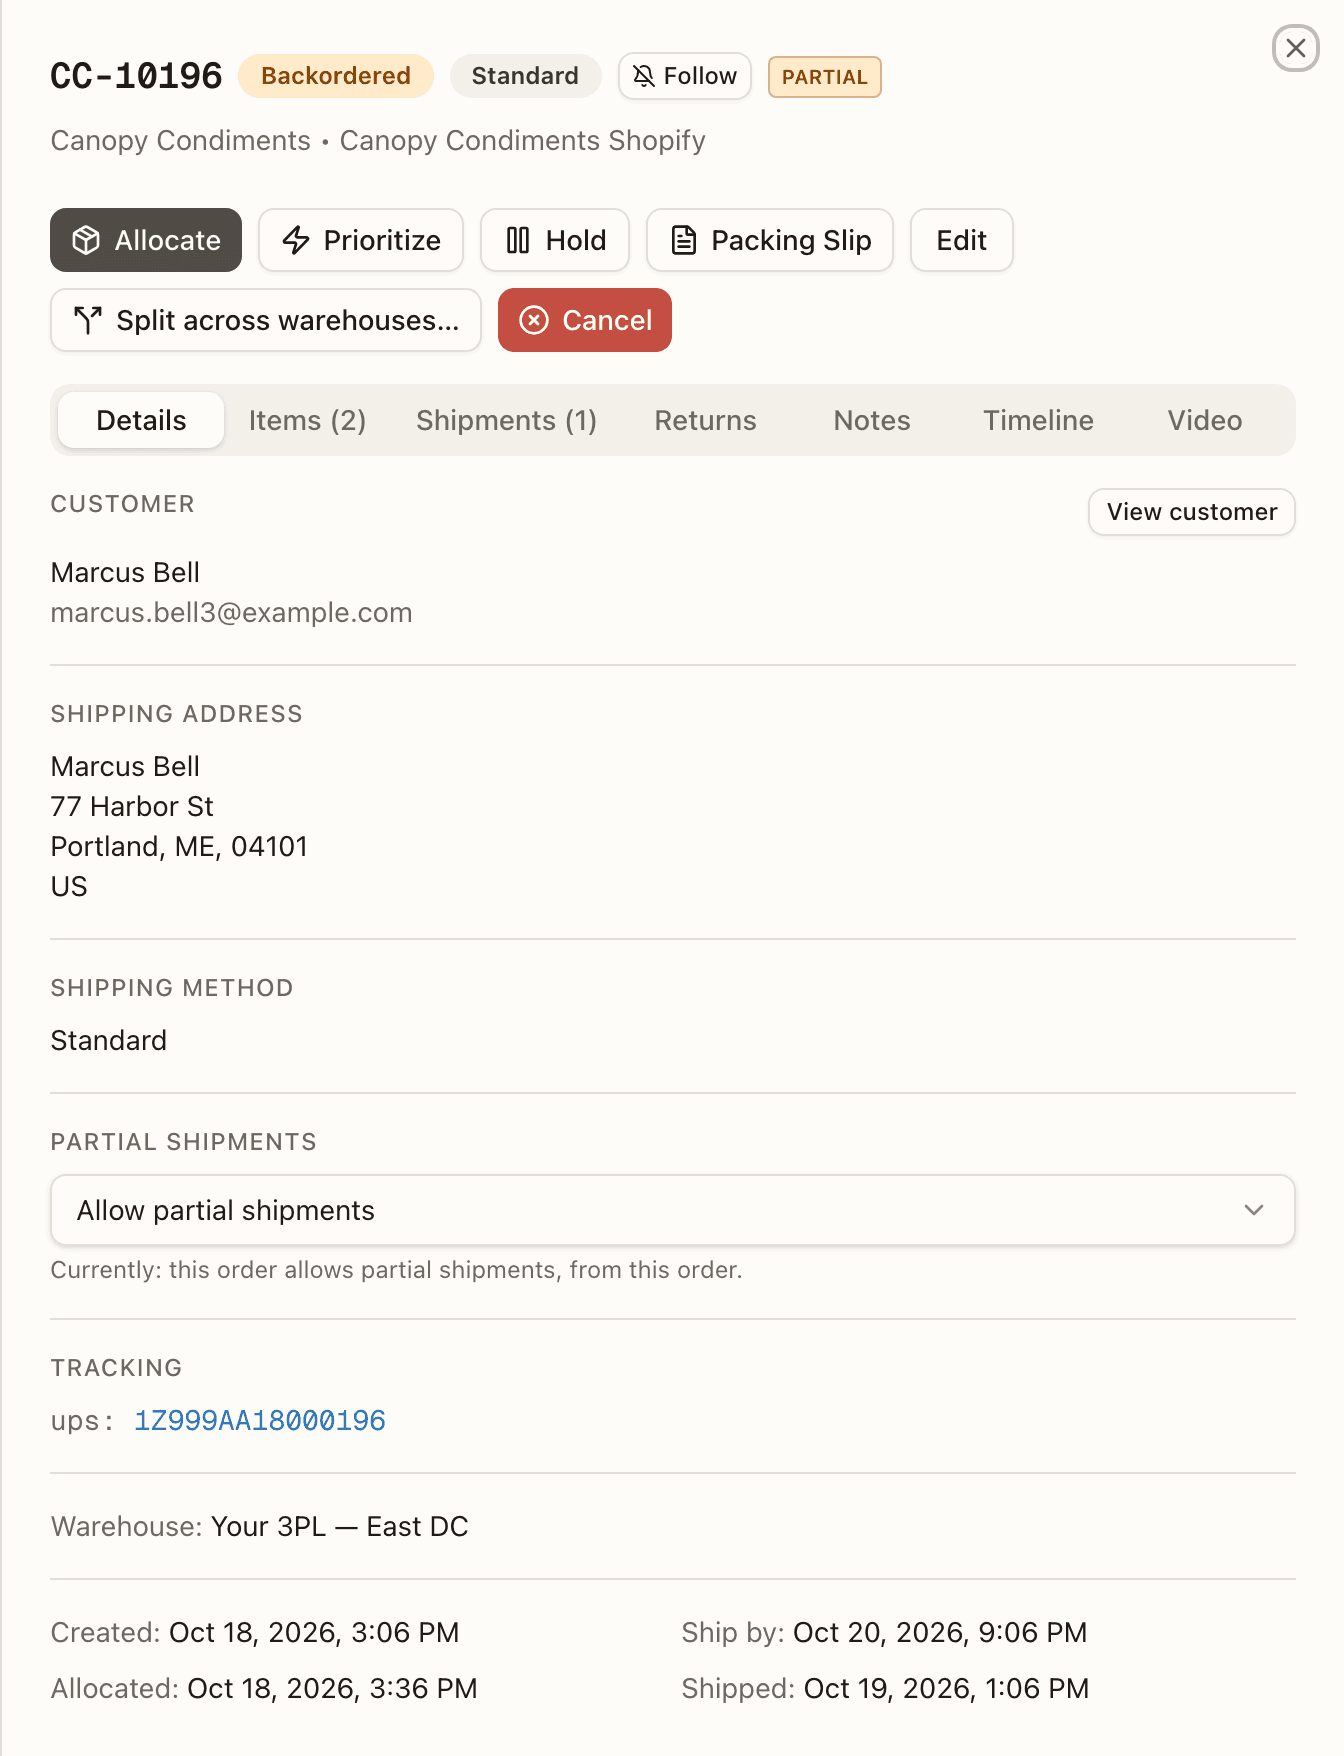Click the Allocate button label
This screenshot has height=1756, width=1344.
(x=168, y=240)
